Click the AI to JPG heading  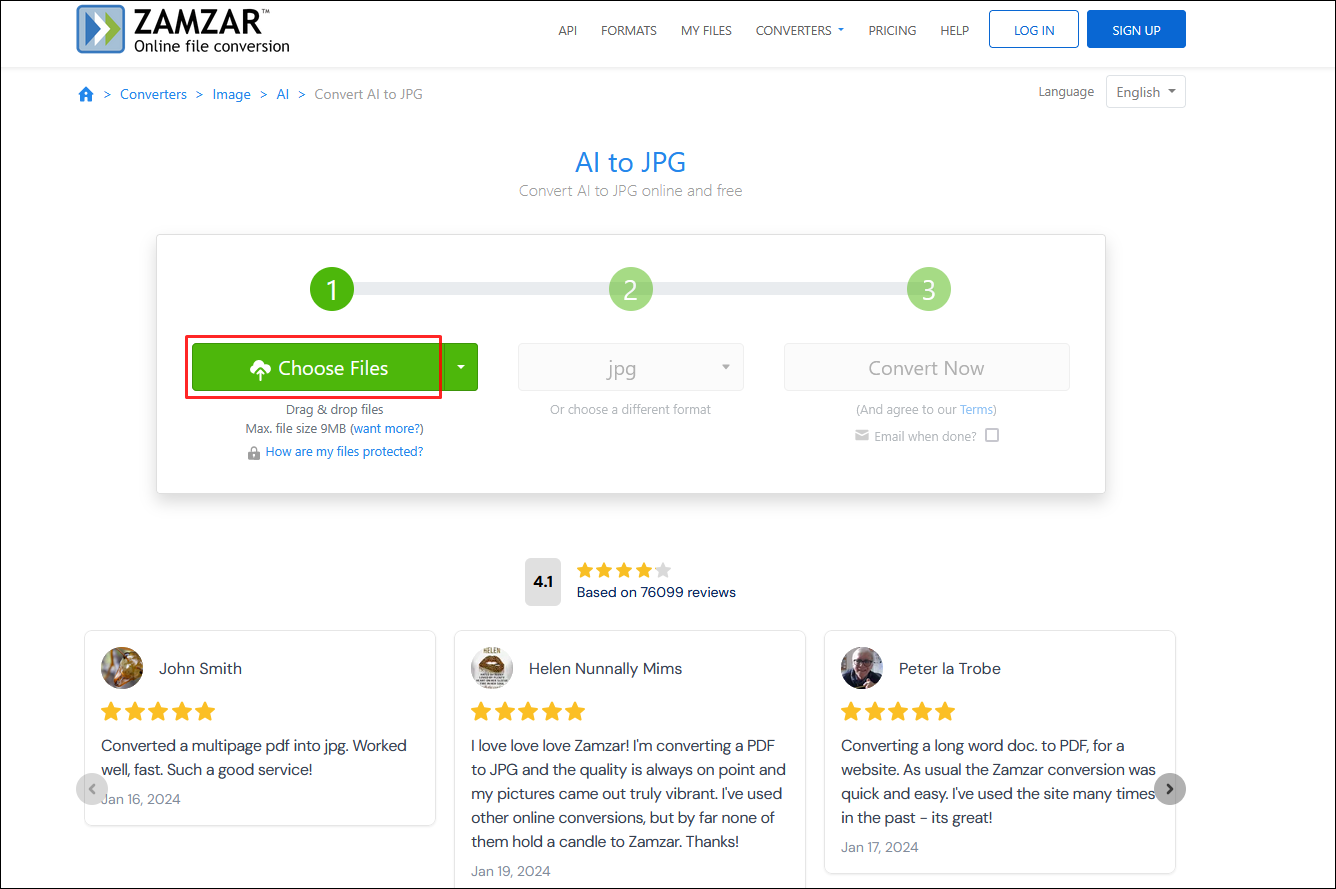coord(631,162)
